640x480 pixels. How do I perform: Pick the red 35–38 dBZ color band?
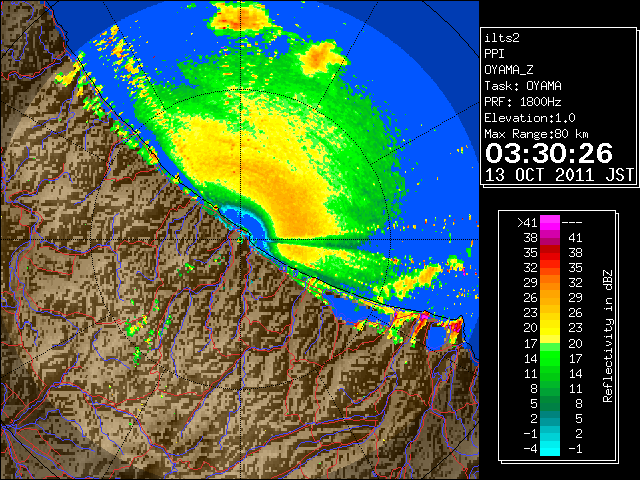click(550, 253)
